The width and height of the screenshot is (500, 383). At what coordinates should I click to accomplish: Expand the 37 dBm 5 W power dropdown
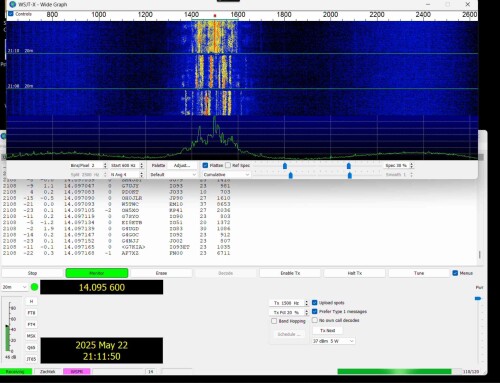click(333, 341)
